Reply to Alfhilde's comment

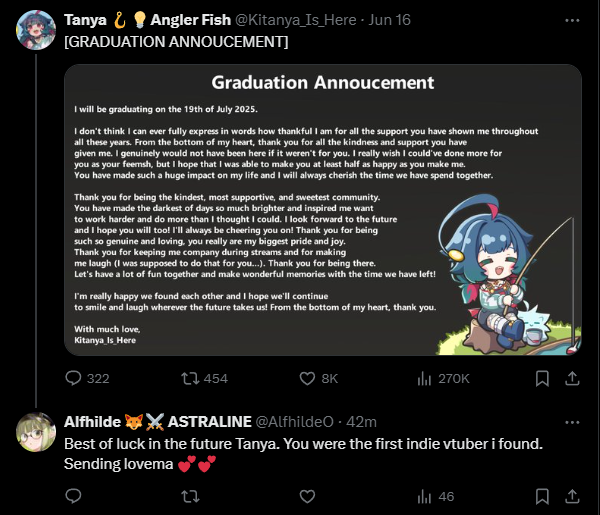[x=73, y=496]
